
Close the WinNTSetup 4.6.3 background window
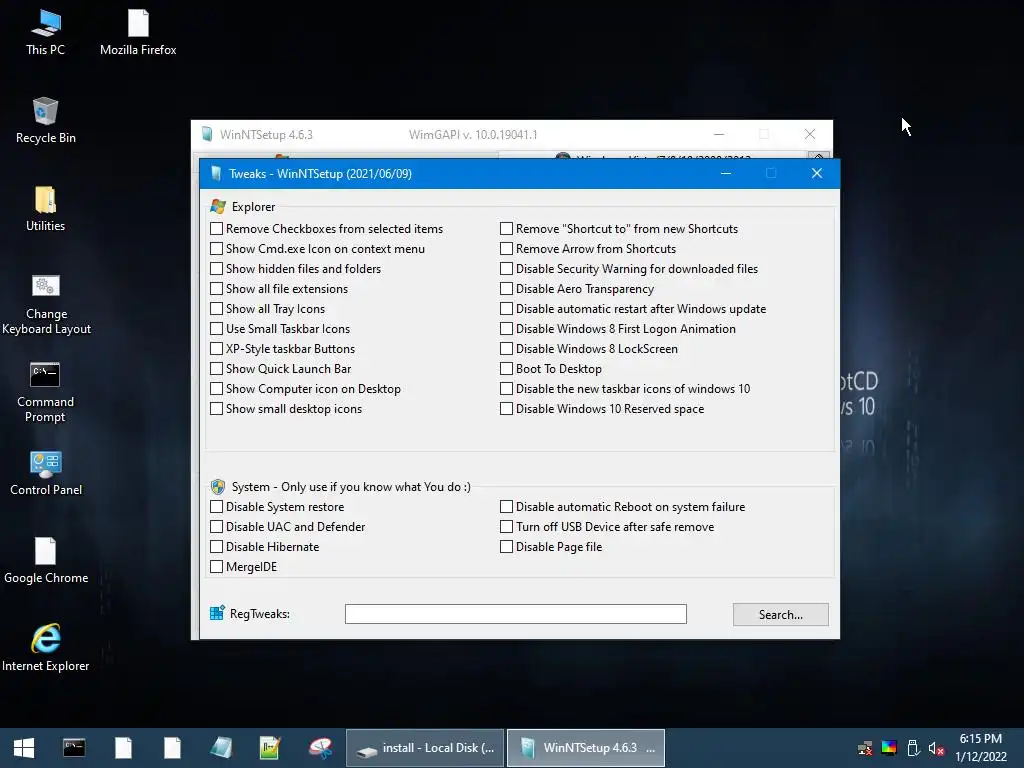pyautogui.click(x=810, y=135)
